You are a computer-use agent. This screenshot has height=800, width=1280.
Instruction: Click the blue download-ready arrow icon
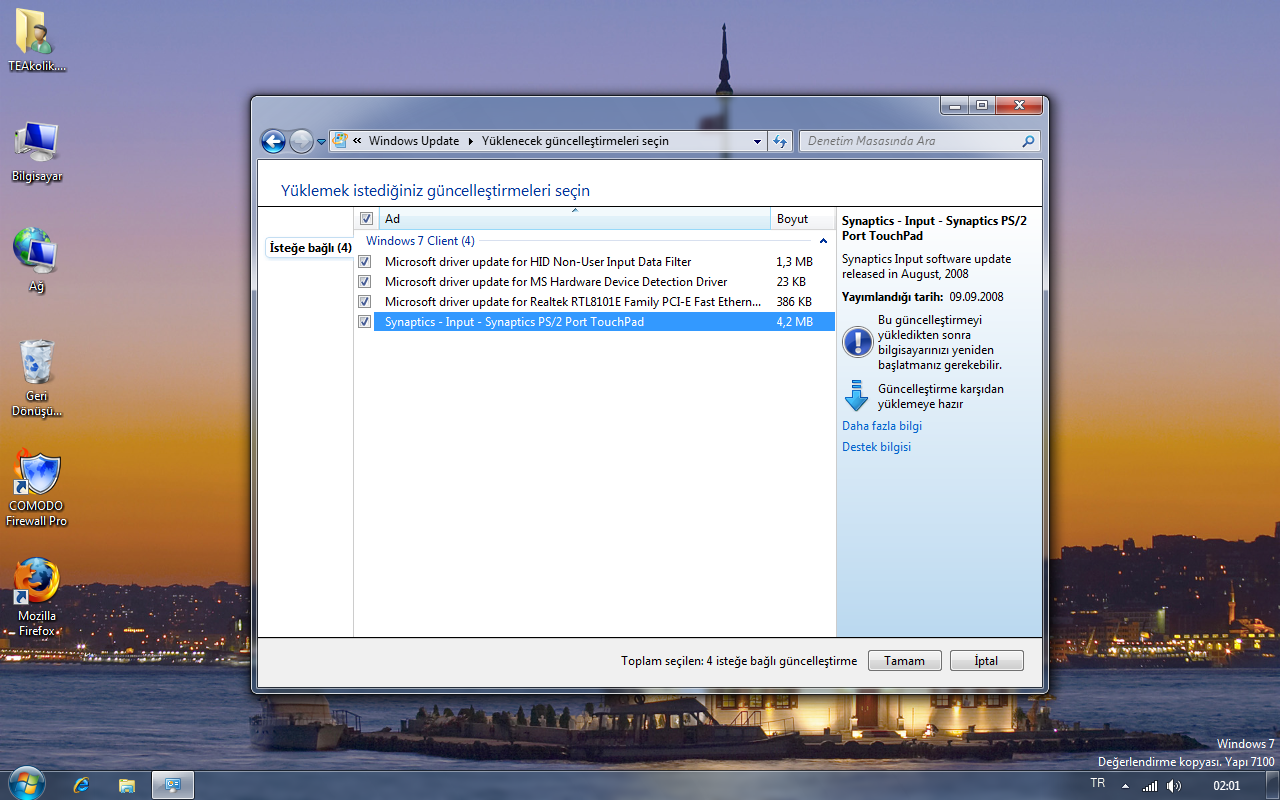pos(857,396)
